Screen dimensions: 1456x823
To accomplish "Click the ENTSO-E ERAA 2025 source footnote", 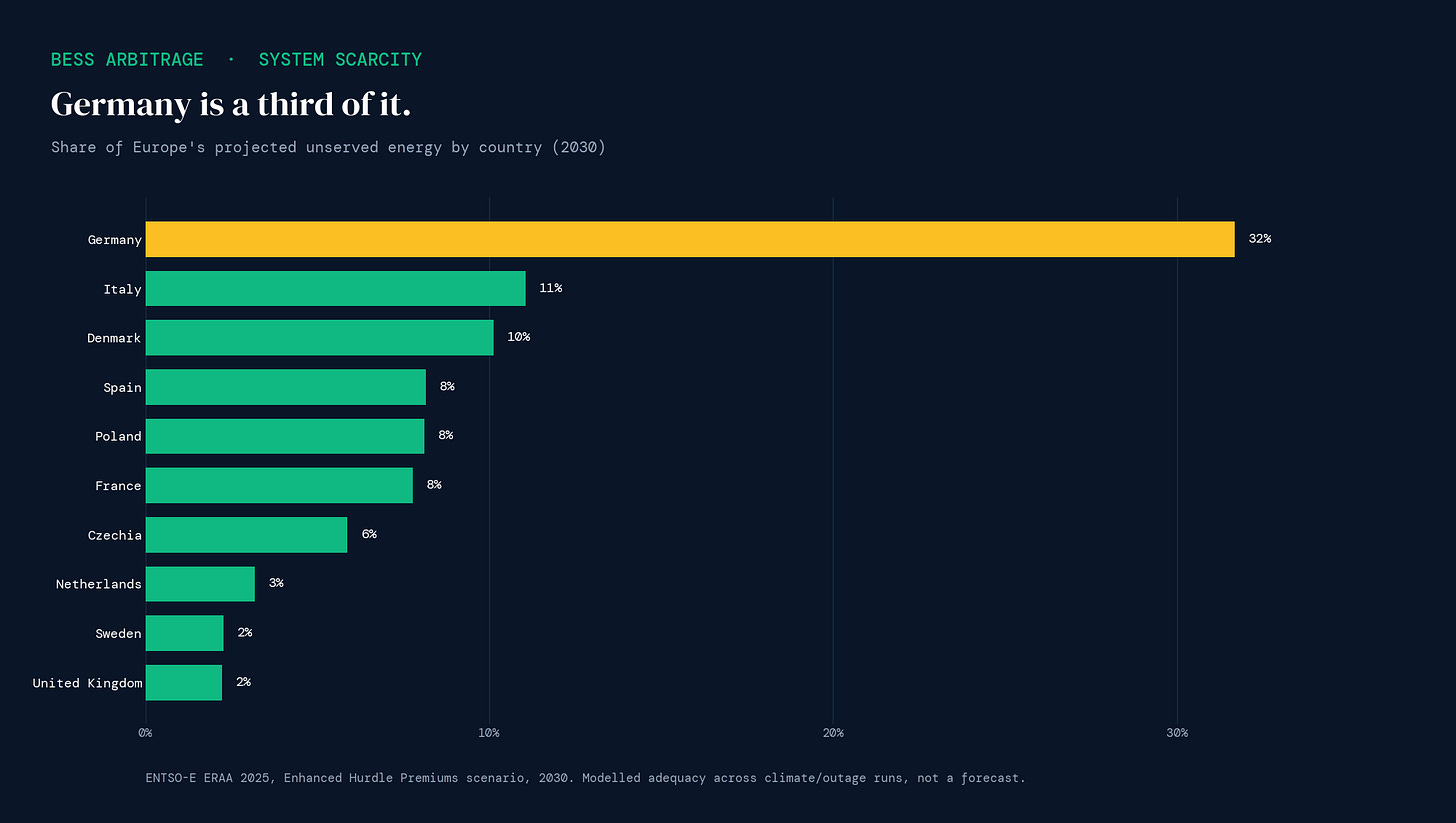I will (x=586, y=778).
